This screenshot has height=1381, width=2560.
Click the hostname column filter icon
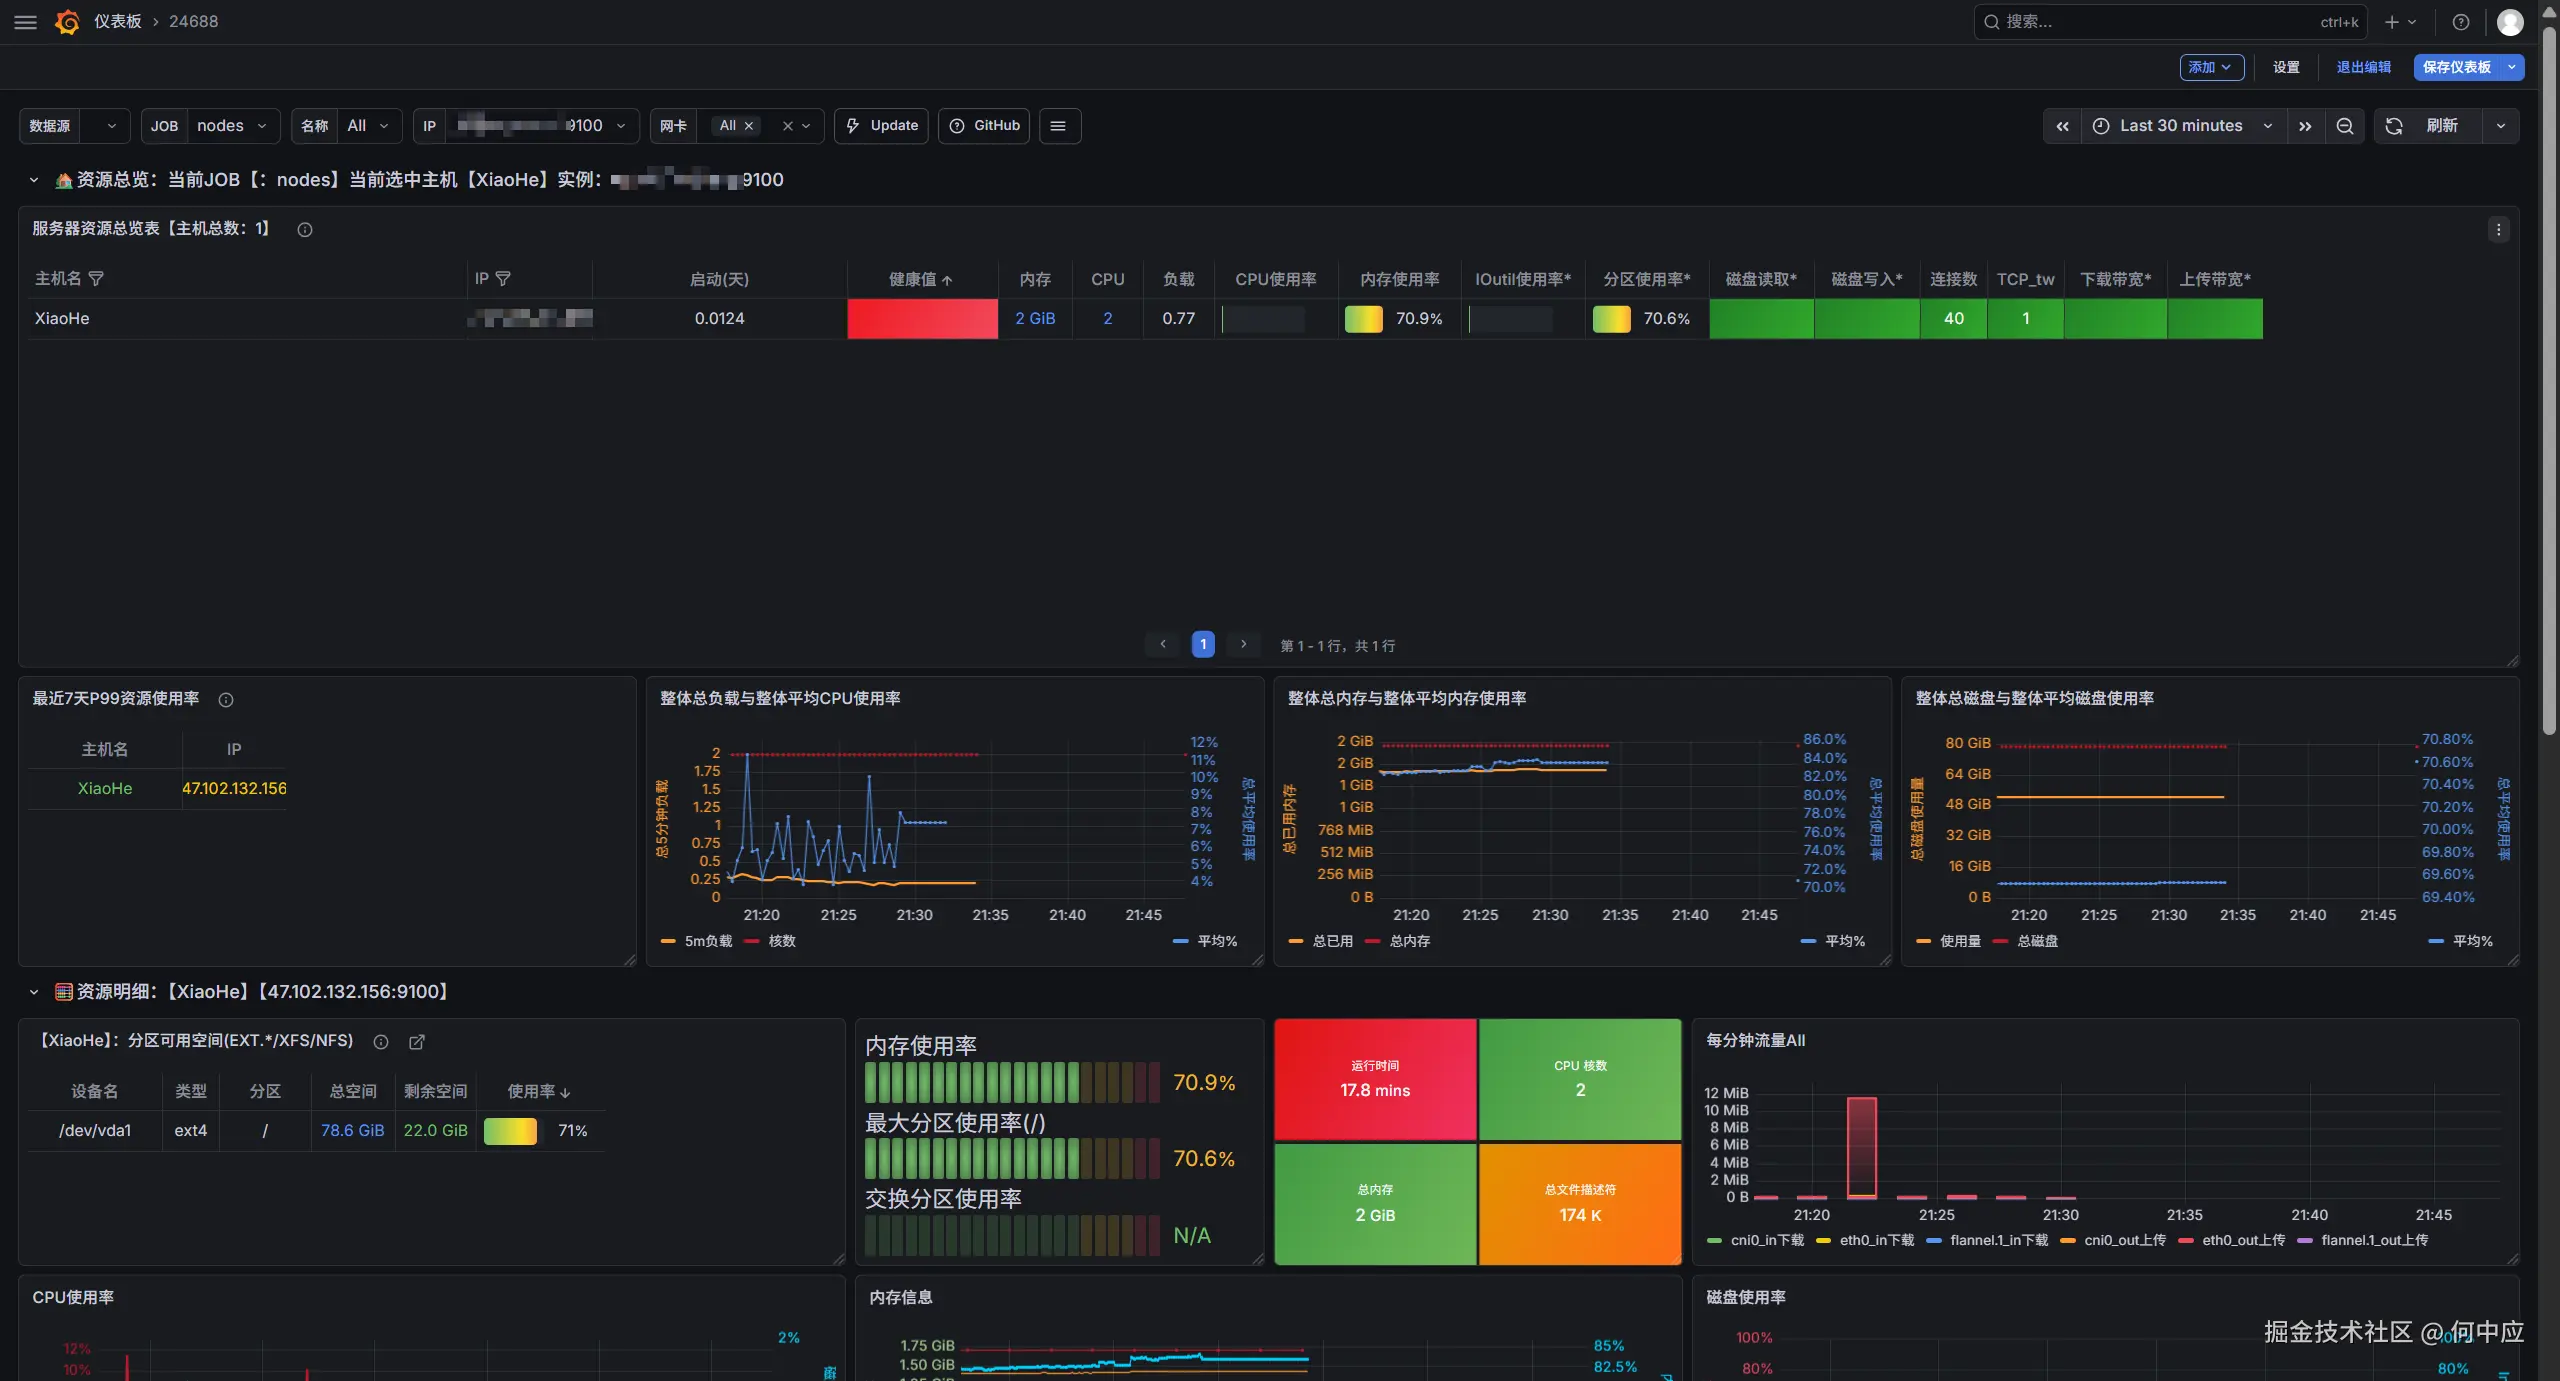tap(96, 279)
